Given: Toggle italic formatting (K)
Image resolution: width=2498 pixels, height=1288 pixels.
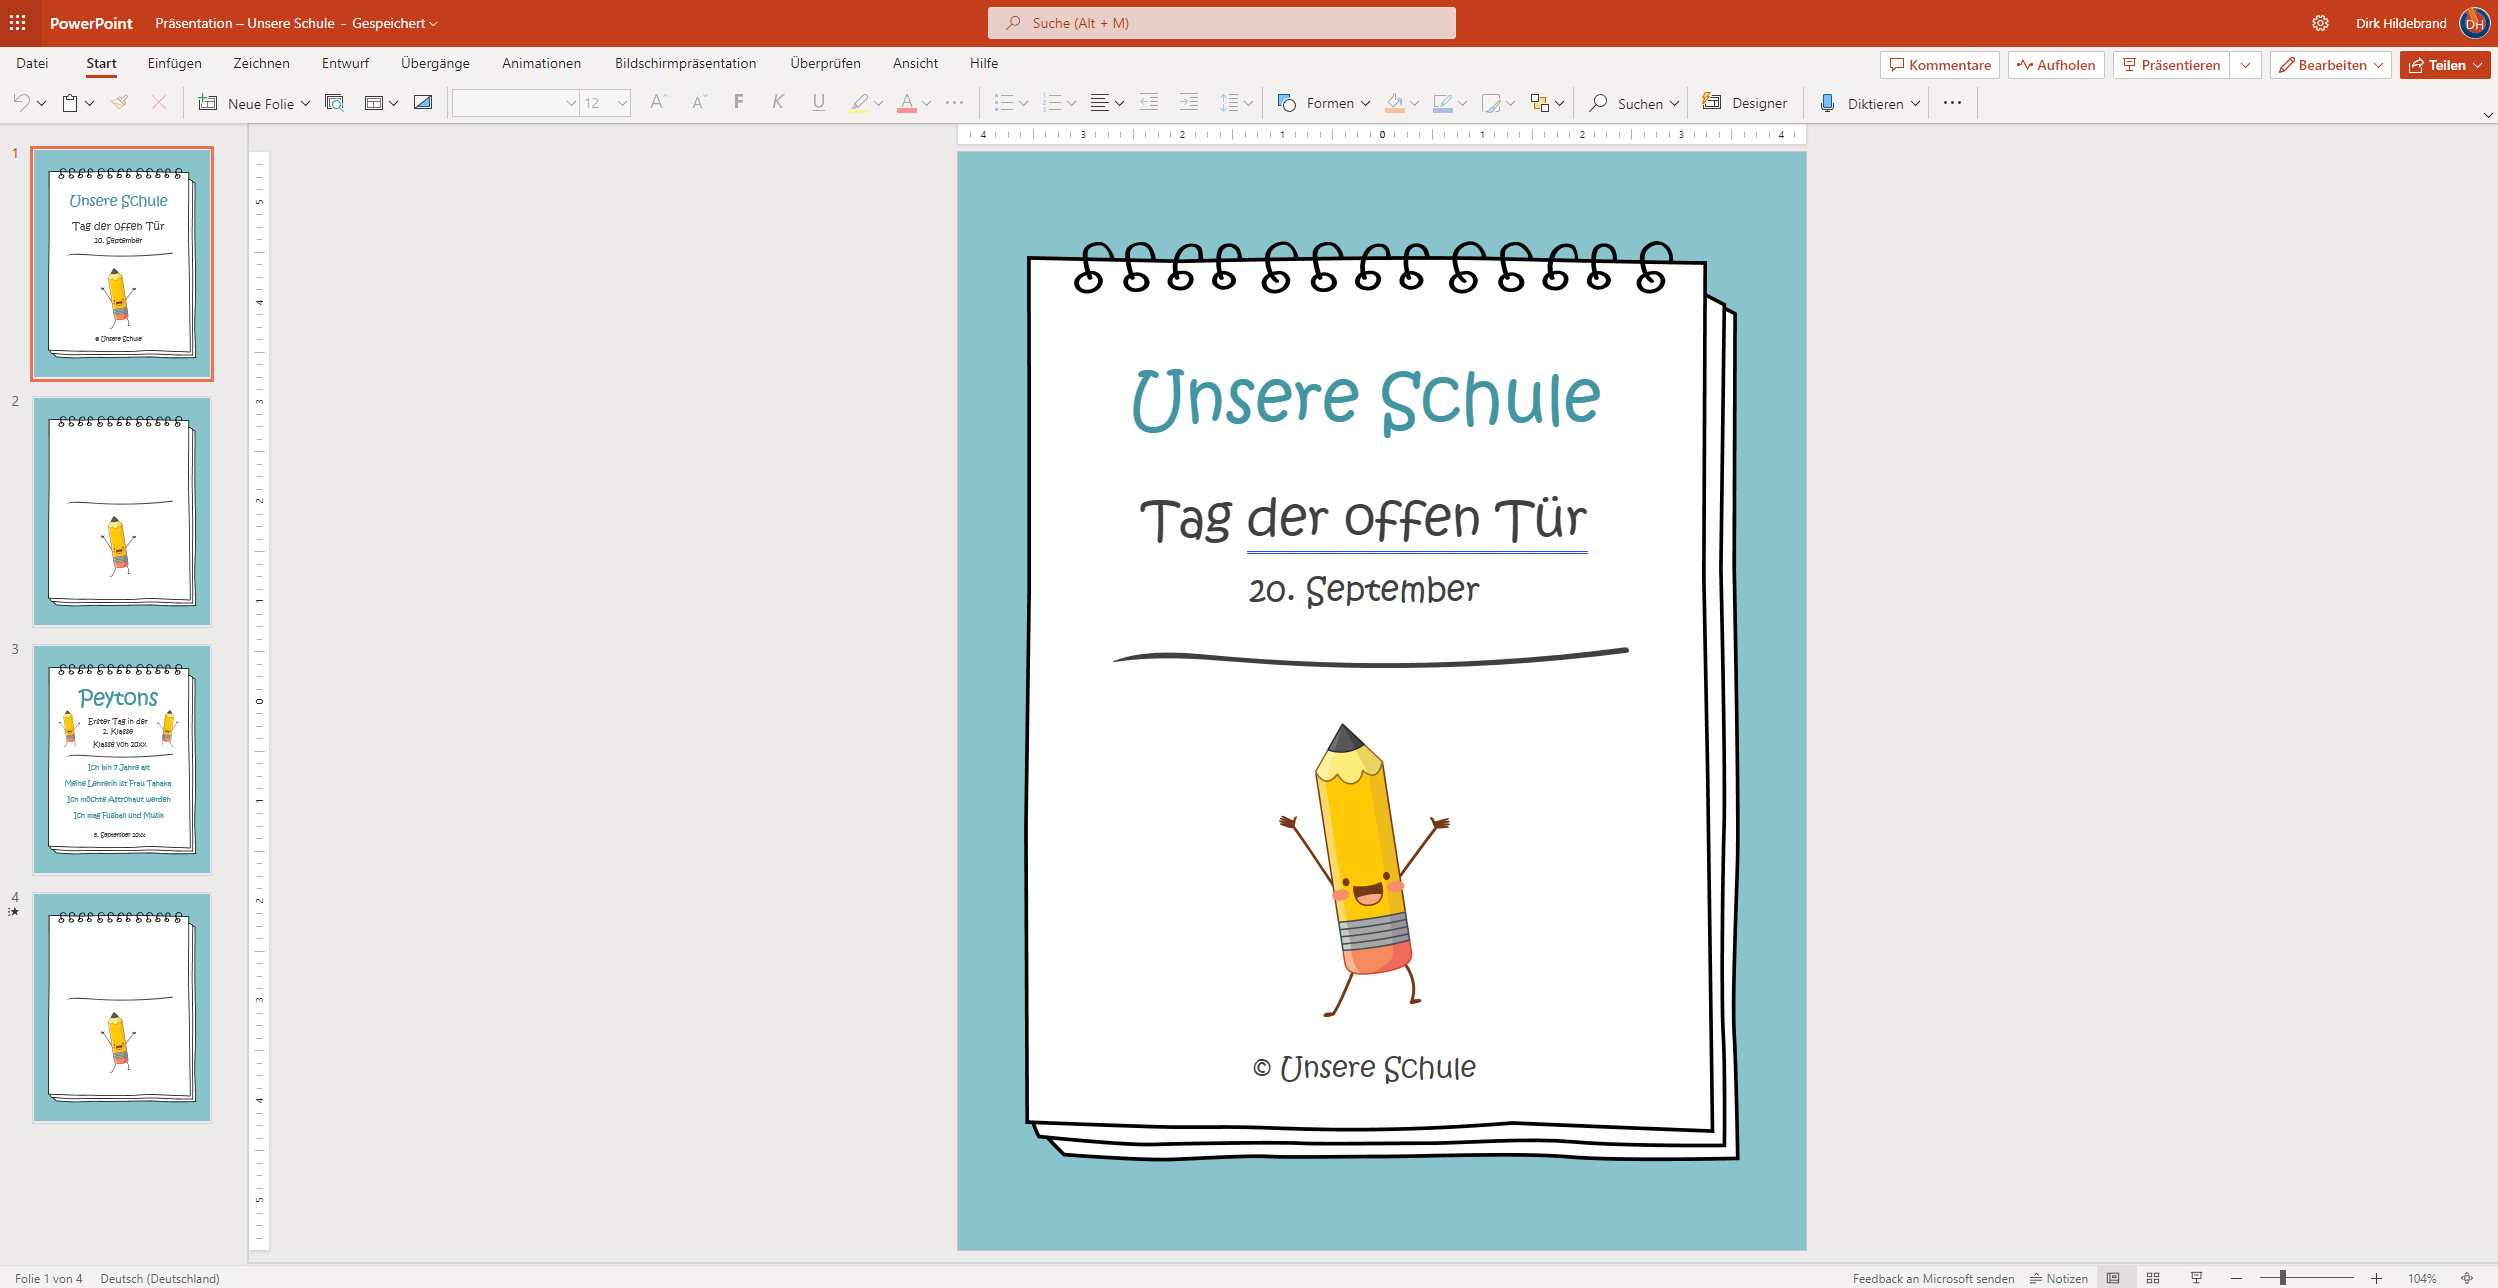Looking at the screenshot, I should [778, 102].
